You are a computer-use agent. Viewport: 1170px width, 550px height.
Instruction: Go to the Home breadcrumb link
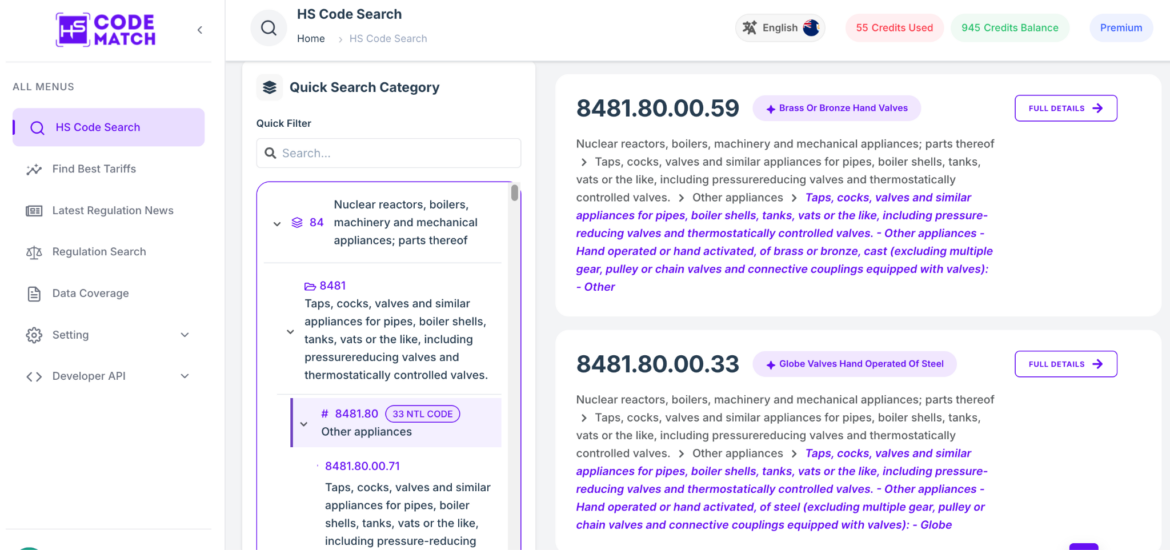coord(310,39)
